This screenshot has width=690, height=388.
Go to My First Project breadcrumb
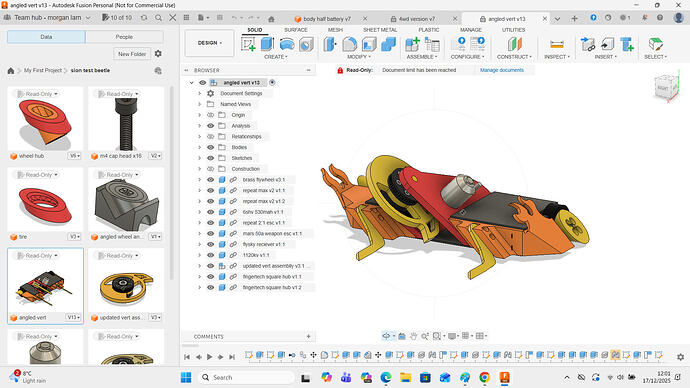(43, 70)
